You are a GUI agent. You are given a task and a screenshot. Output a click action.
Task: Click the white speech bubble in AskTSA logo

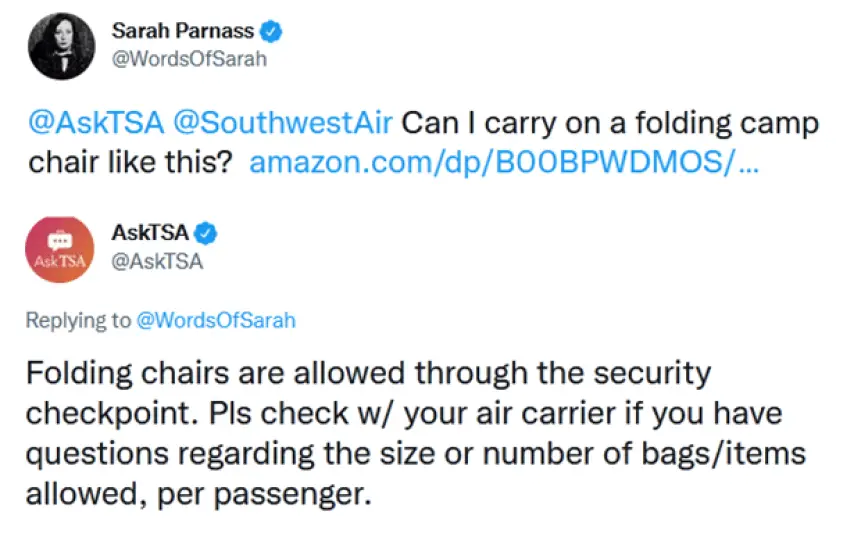(x=61, y=241)
